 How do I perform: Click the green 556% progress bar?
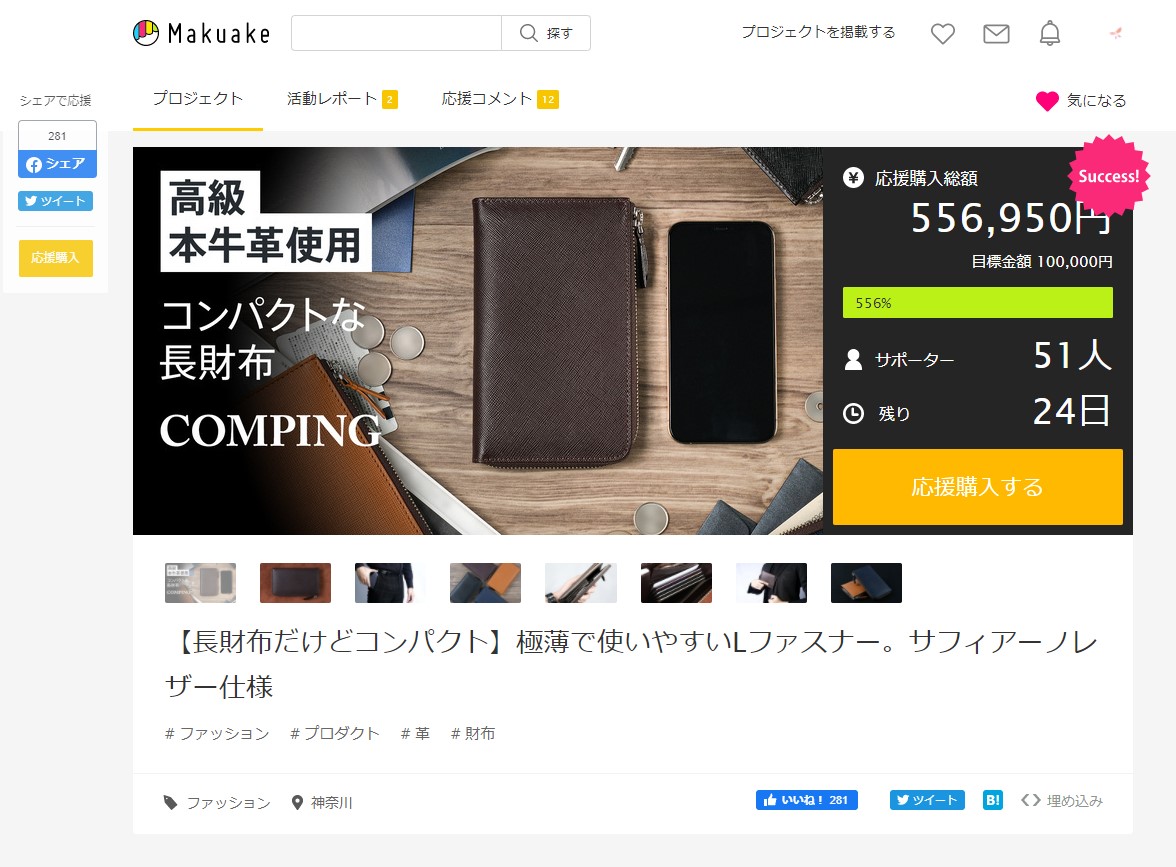tap(977, 303)
